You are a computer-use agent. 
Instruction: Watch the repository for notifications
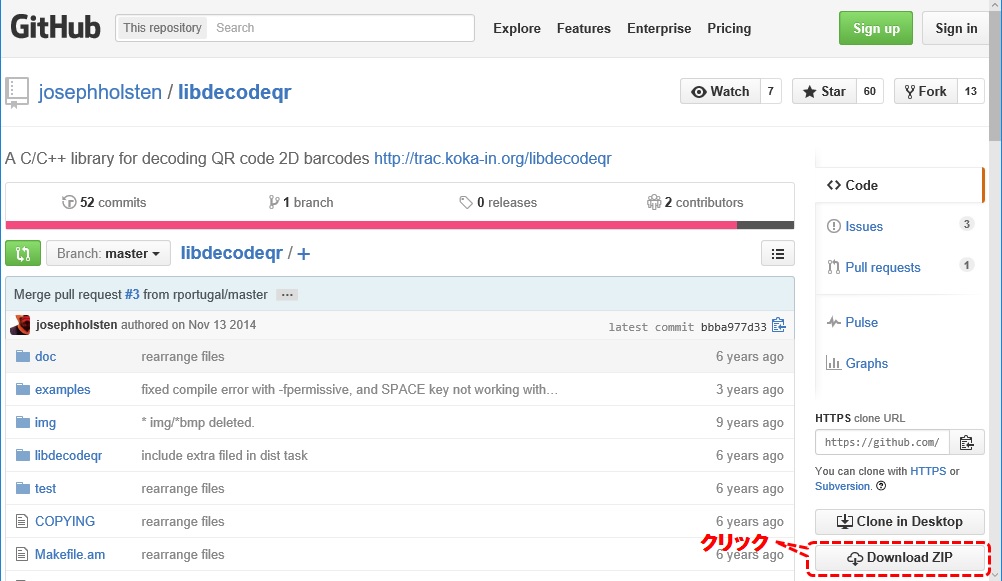tap(720, 91)
